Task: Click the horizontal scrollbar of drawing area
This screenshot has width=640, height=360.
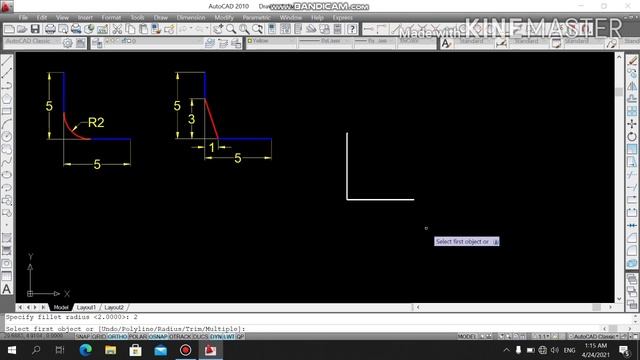Action: 514,307
